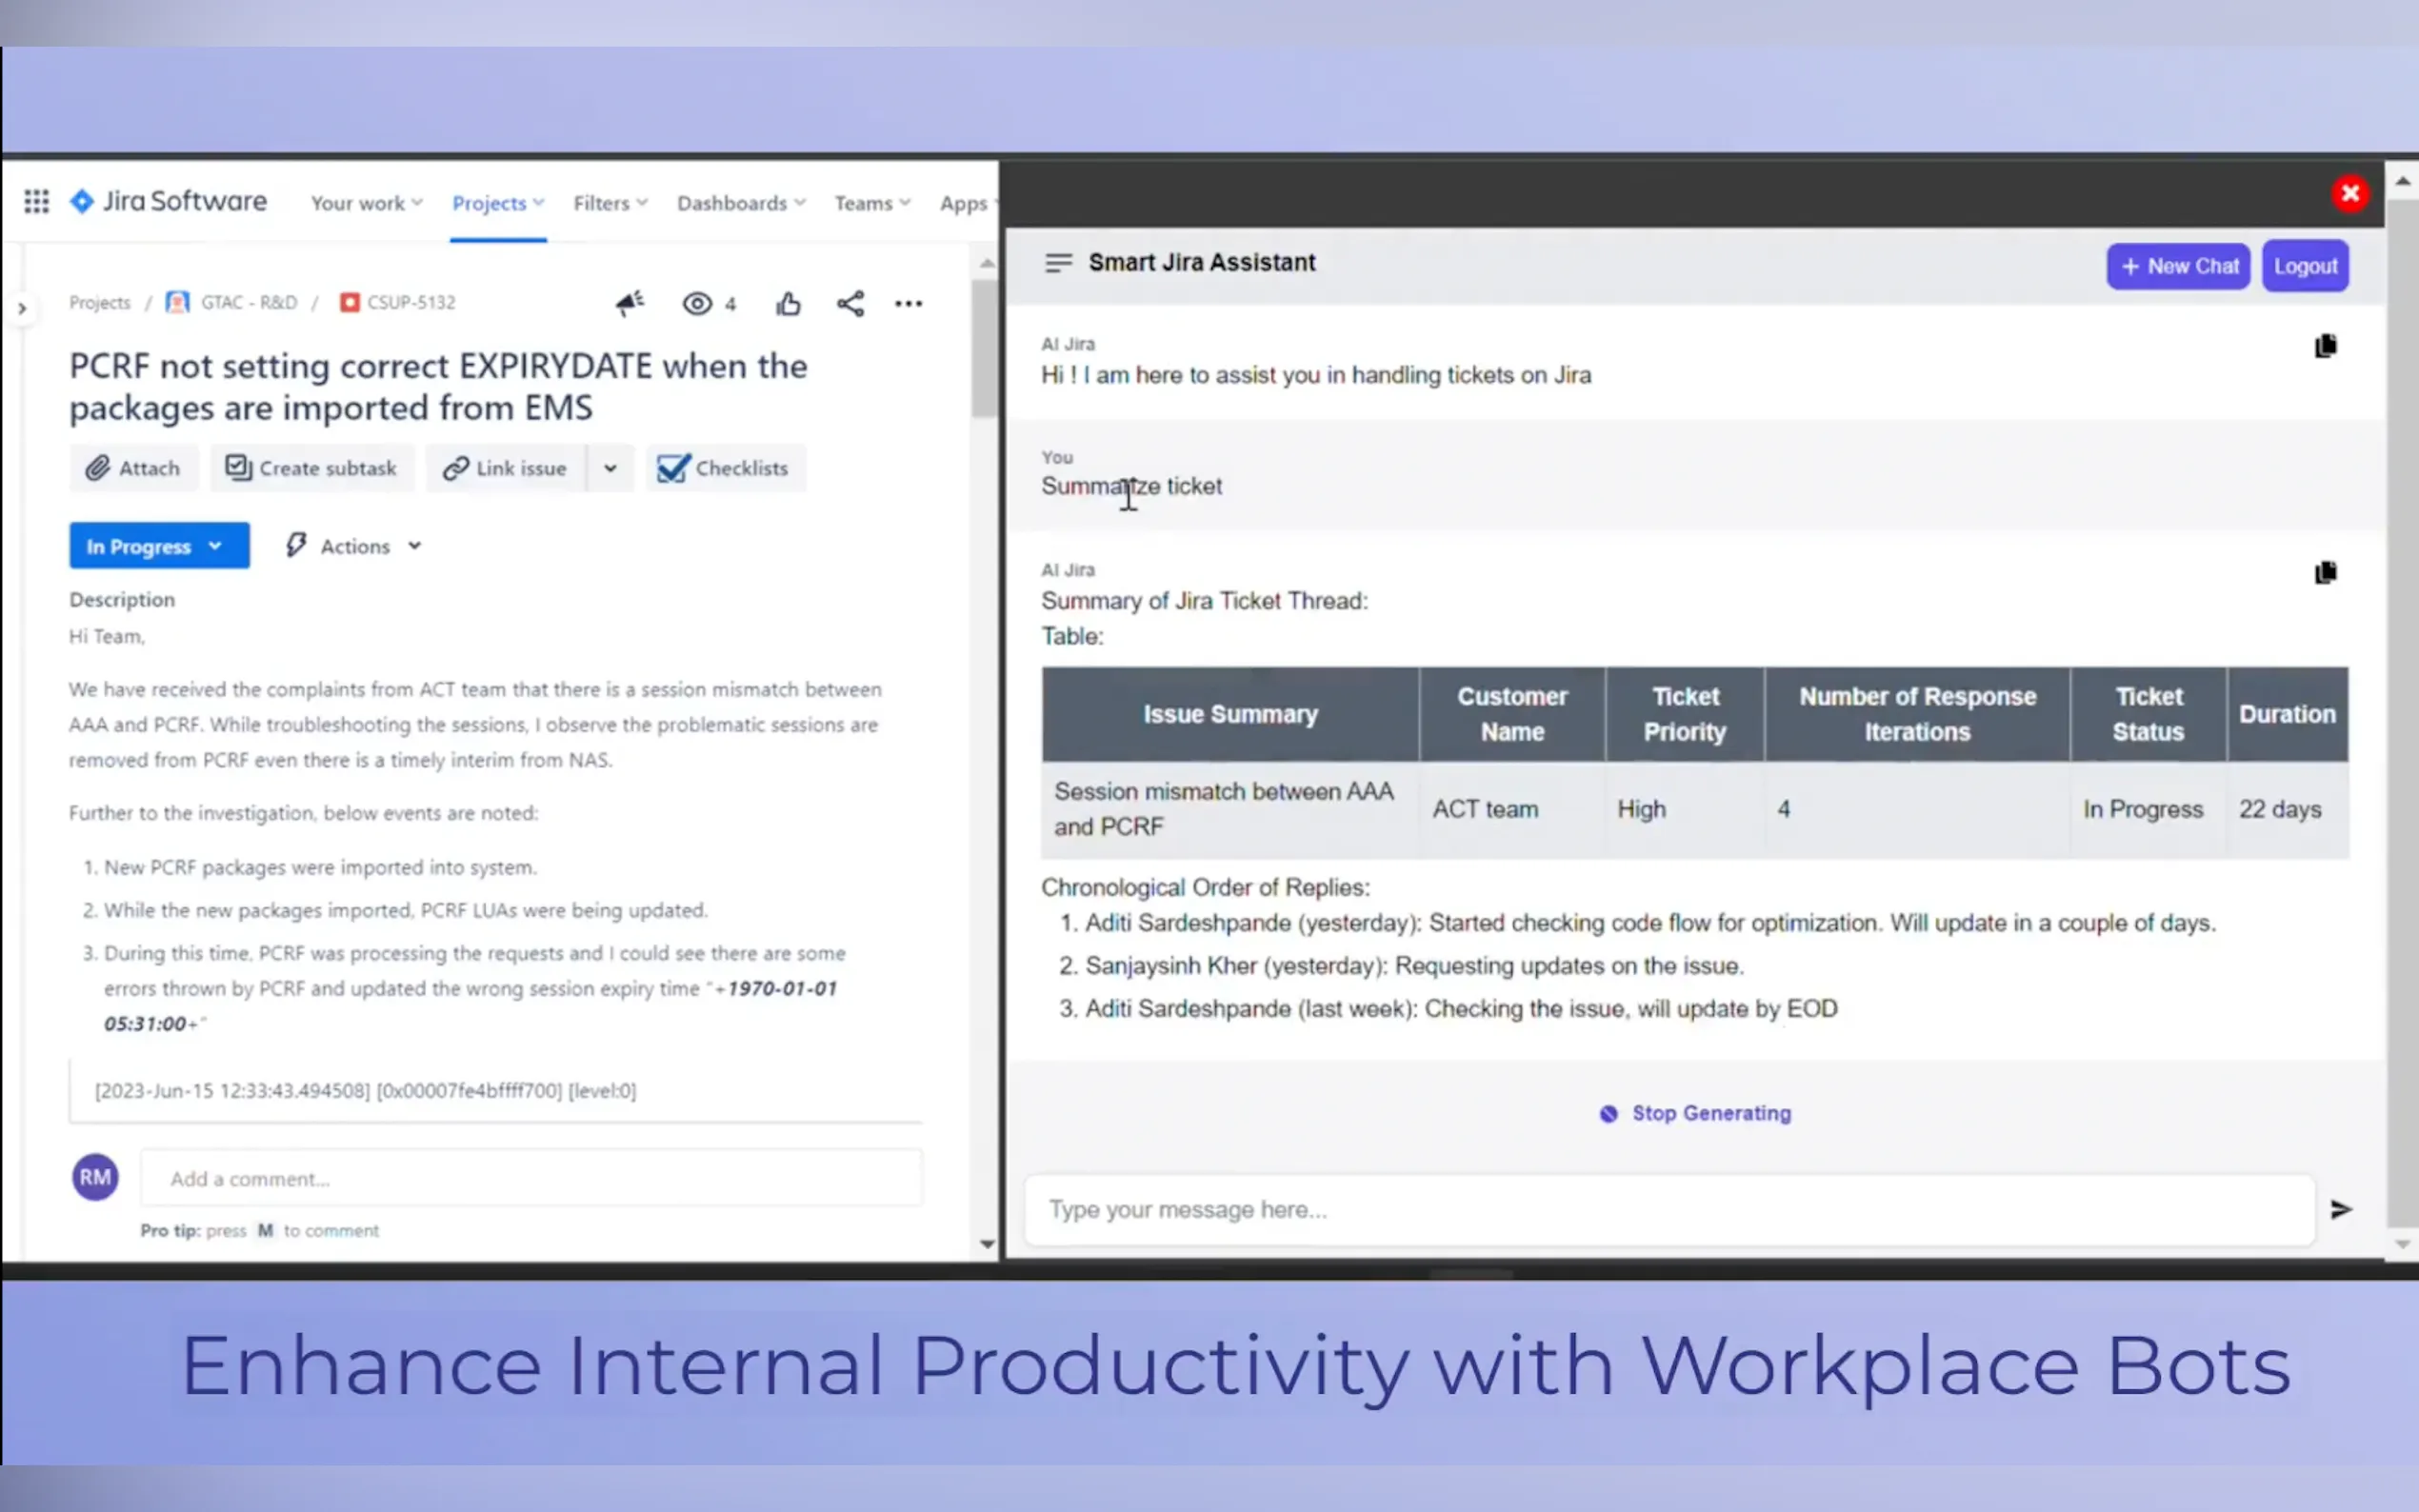Click the share issue icon

(850, 303)
